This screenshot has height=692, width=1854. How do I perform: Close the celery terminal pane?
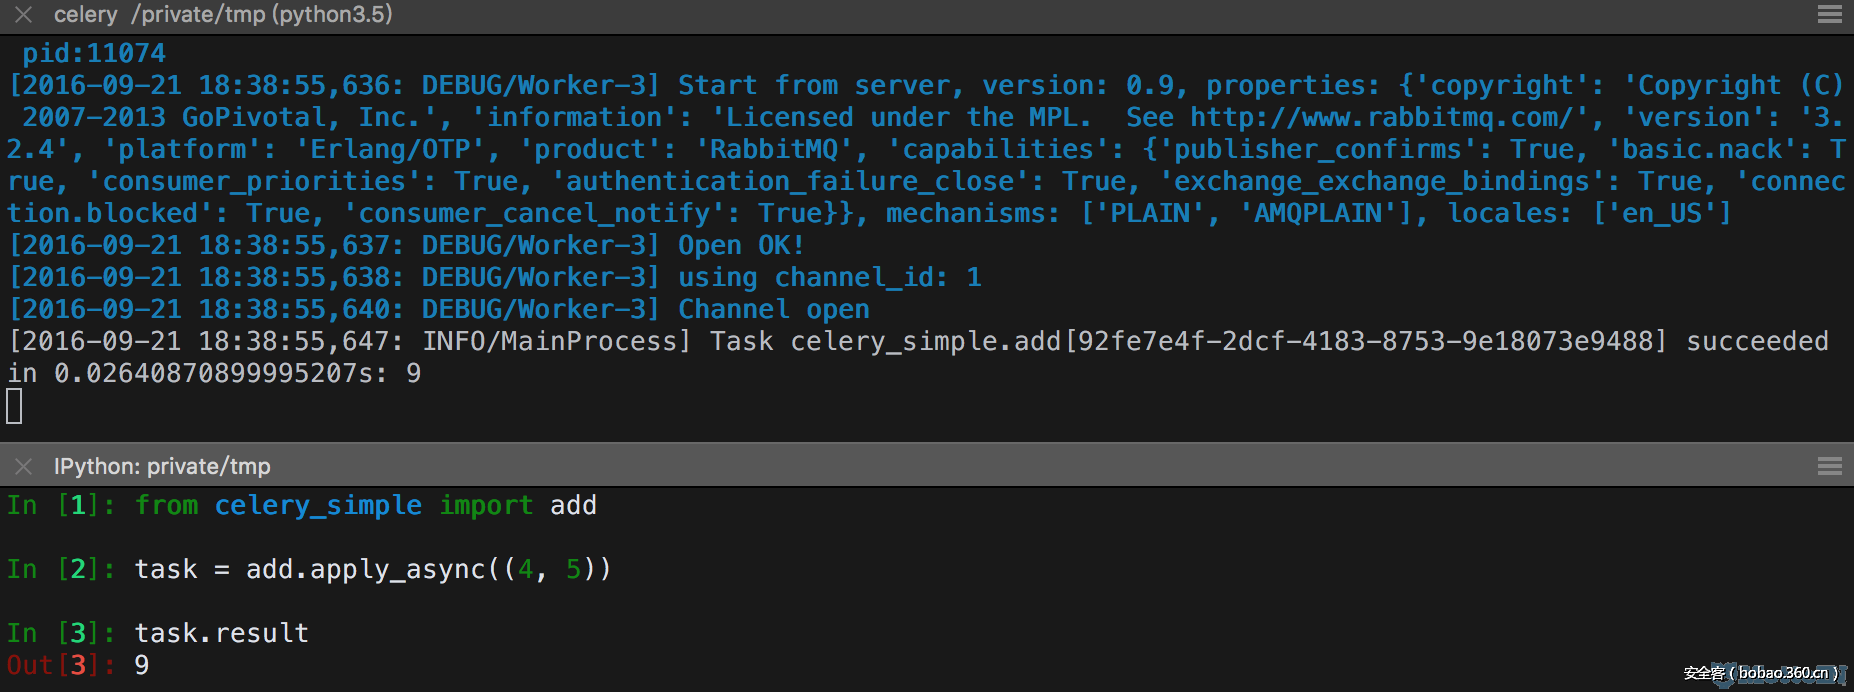23,15
